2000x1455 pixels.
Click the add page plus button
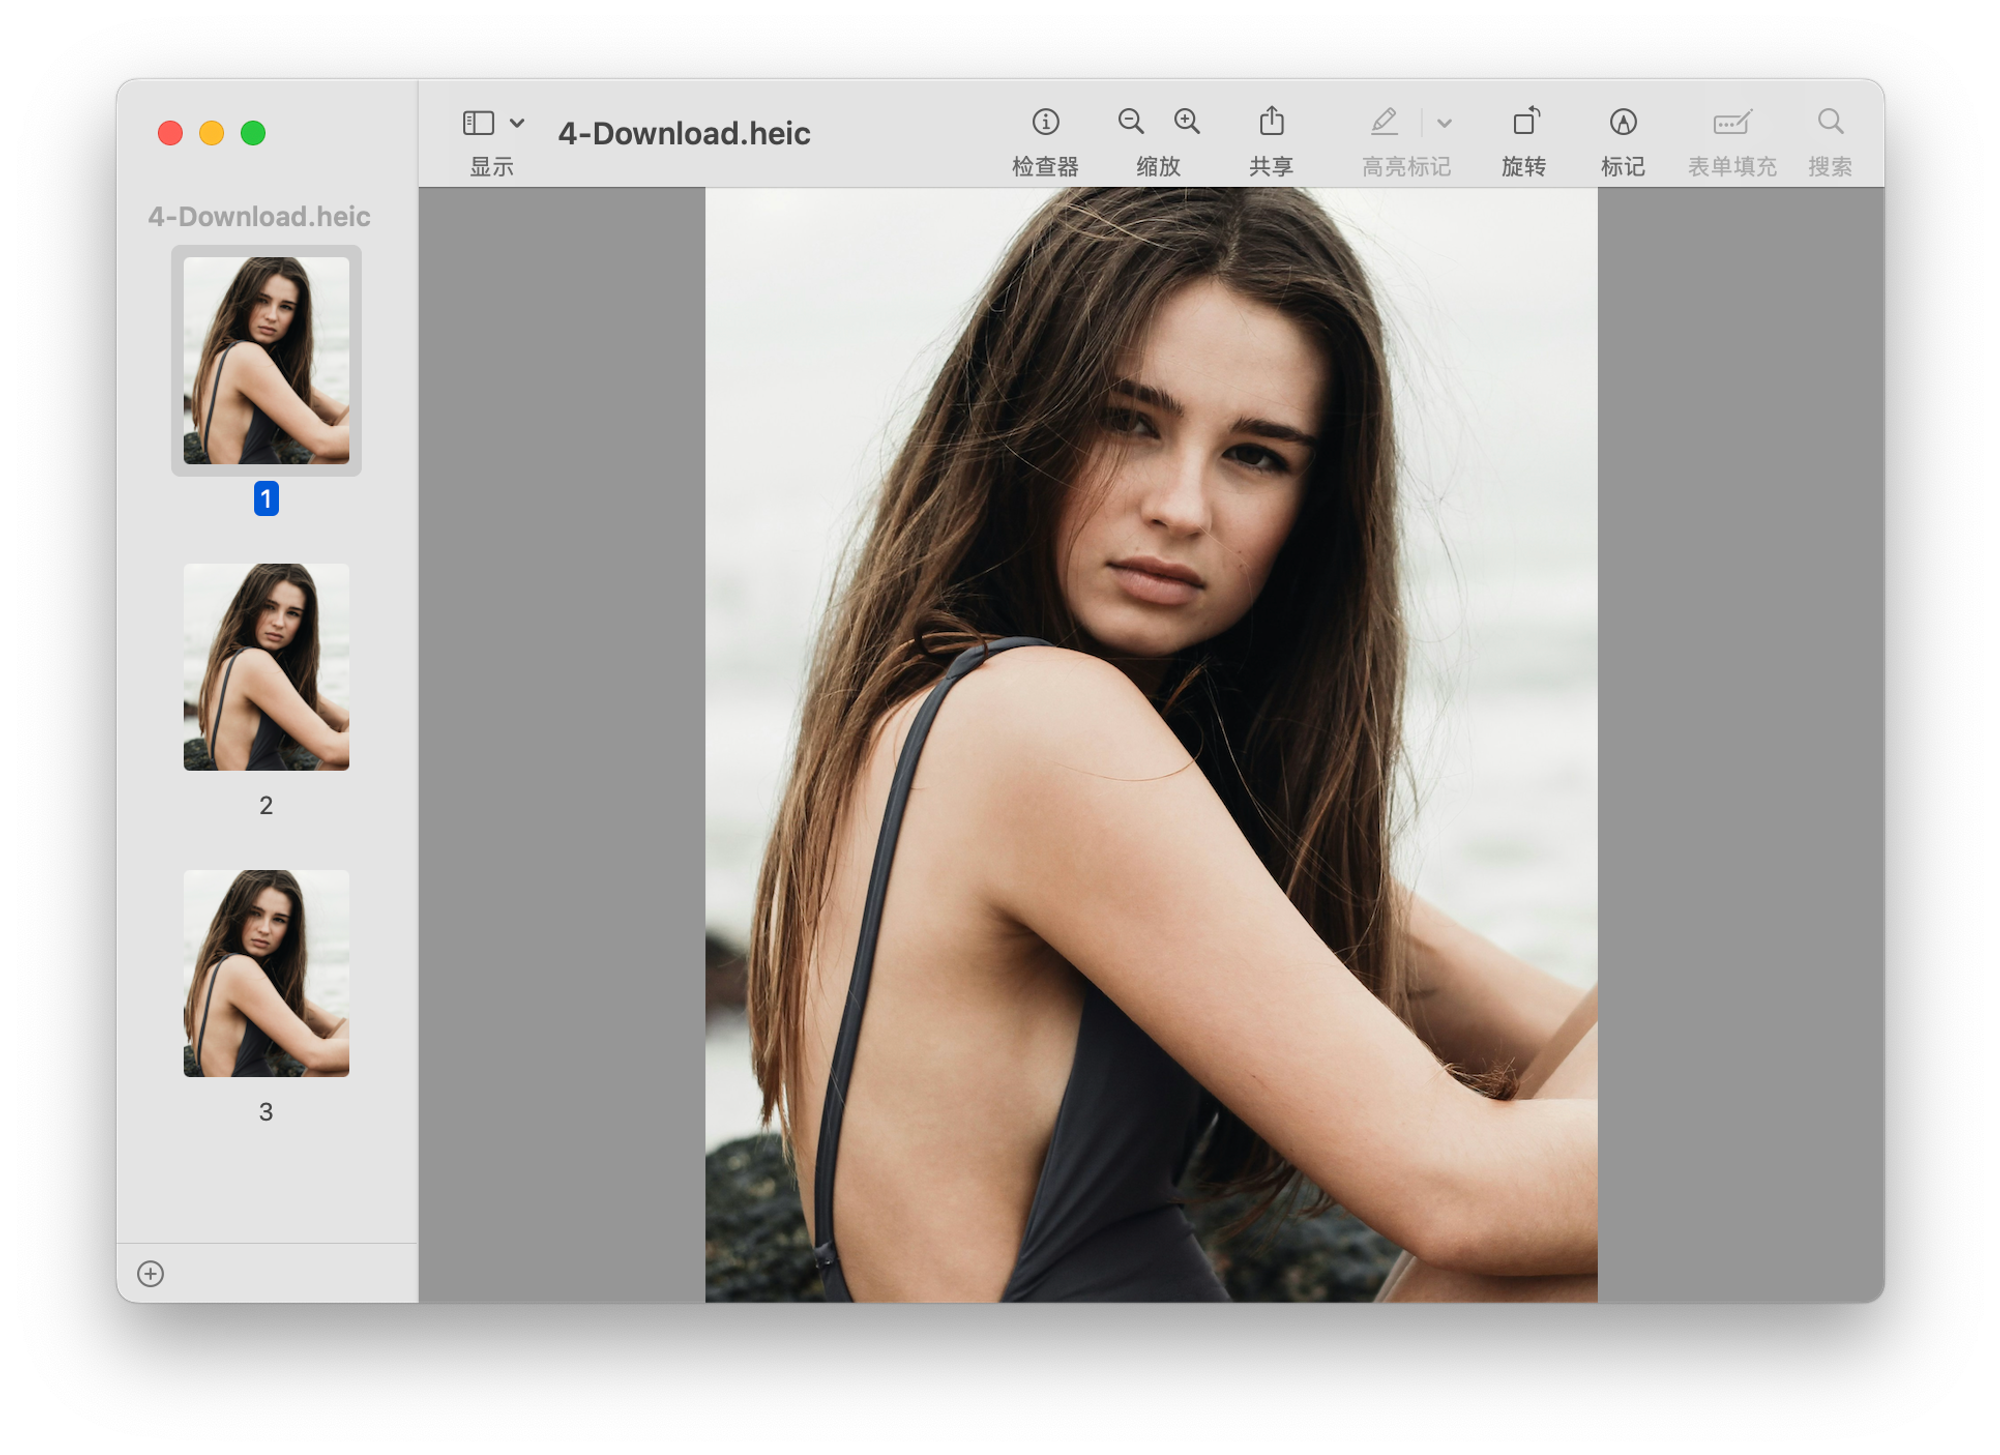pos(151,1273)
